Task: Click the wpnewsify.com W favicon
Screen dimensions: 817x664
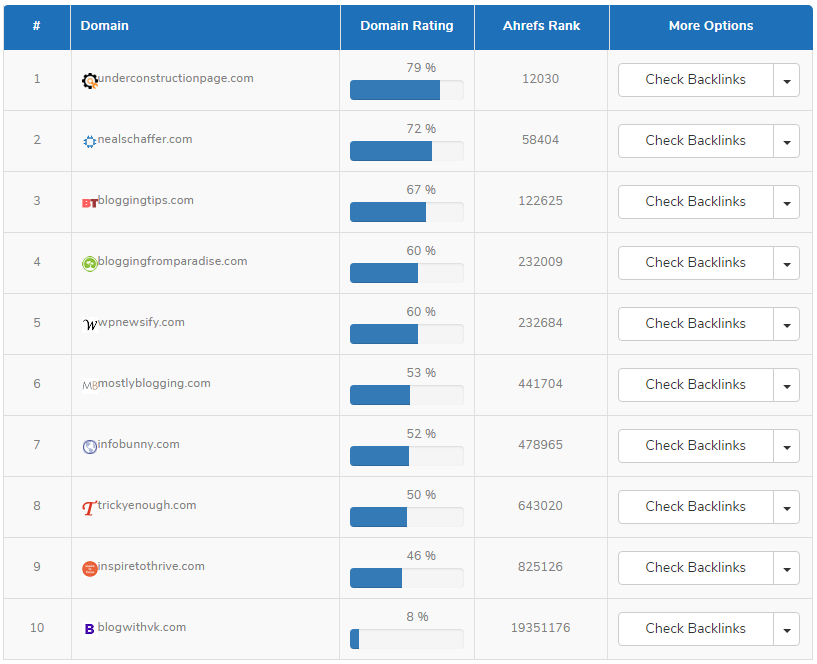Action: pos(90,325)
